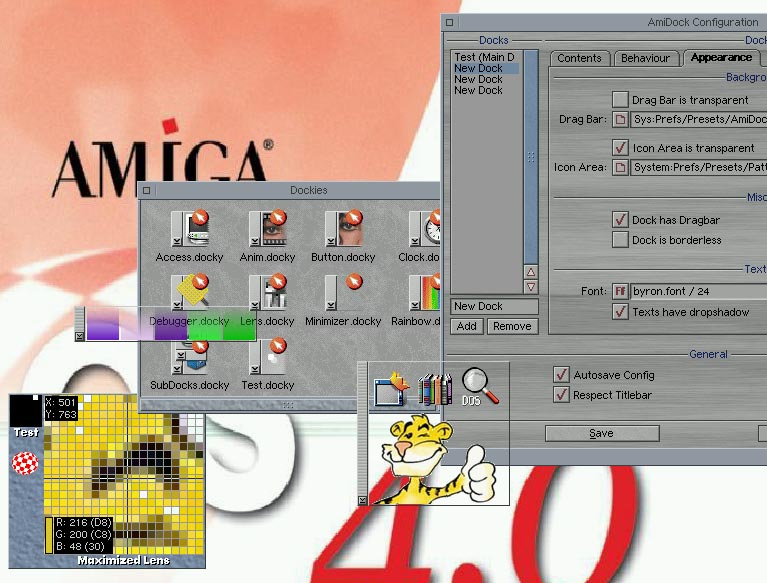Click the DOS magnifying glass dock icon

coord(480,387)
